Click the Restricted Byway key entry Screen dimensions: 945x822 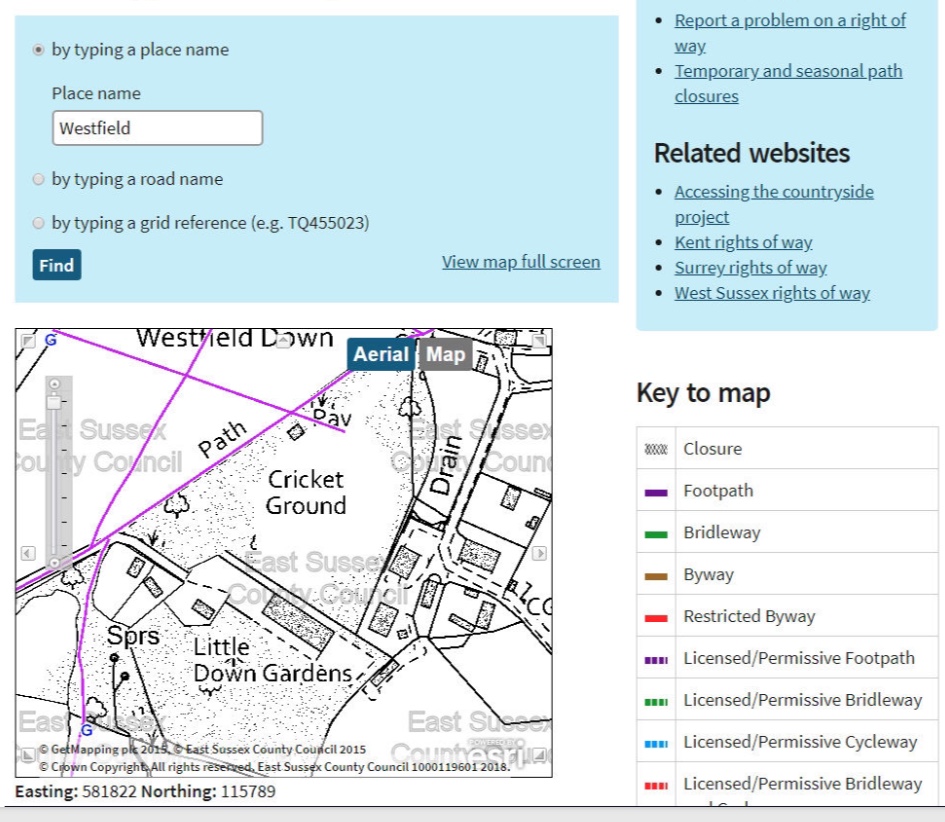[x=787, y=616]
